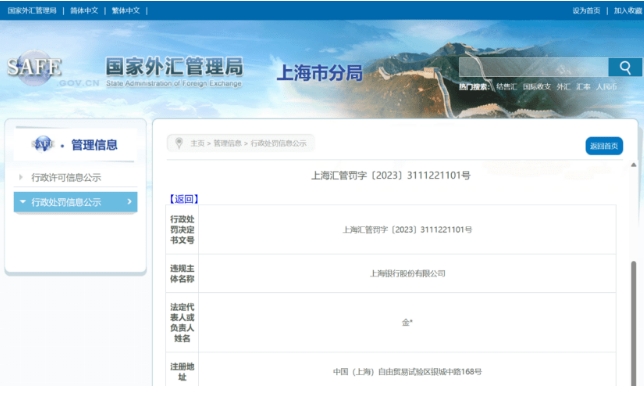Click hot search term 结售汇

(506, 87)
